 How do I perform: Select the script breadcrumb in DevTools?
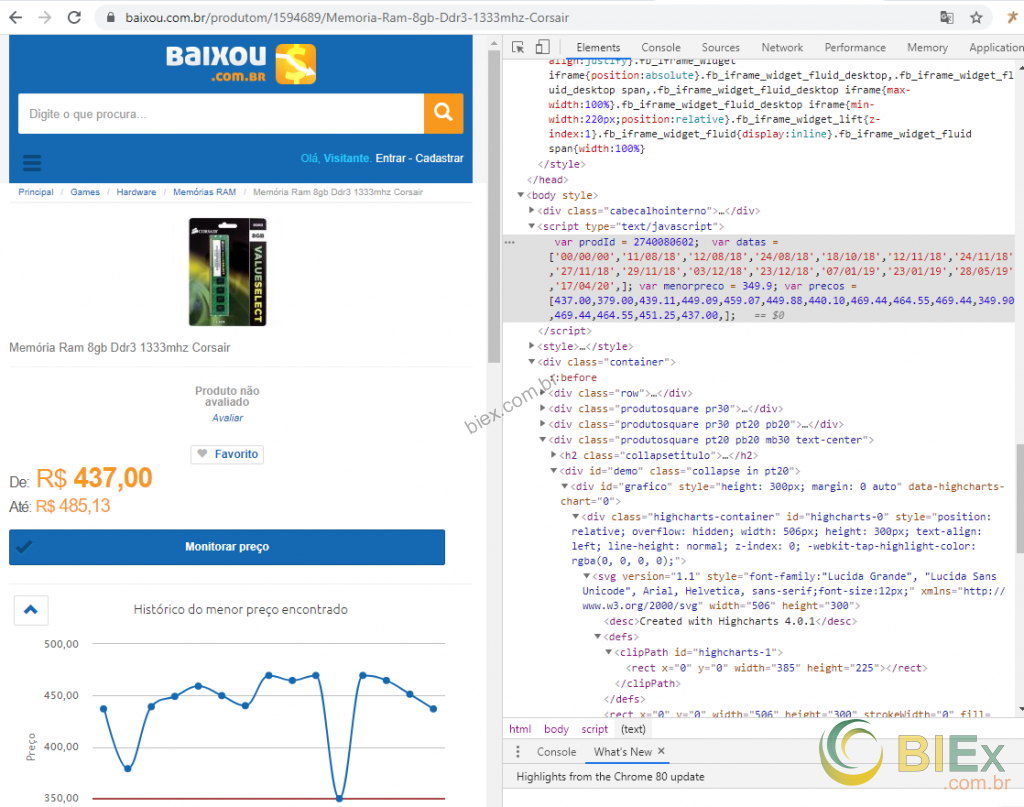pyautogui.click(x=594, y=729)
